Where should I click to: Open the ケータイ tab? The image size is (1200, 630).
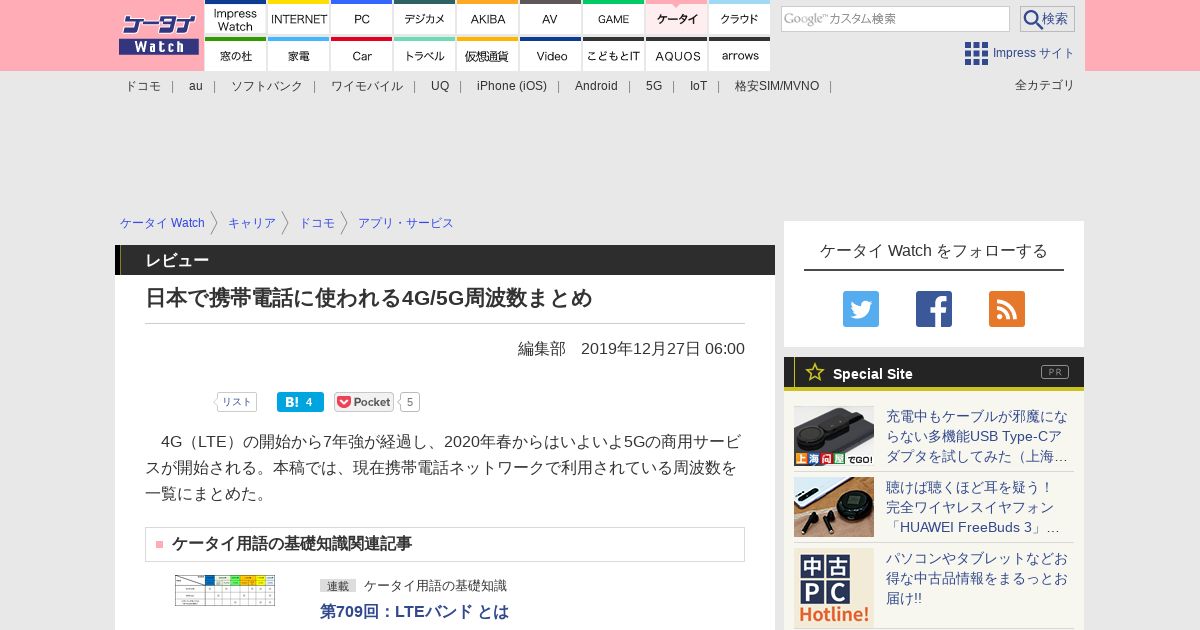pyautogui.click(x=677, y=19)
